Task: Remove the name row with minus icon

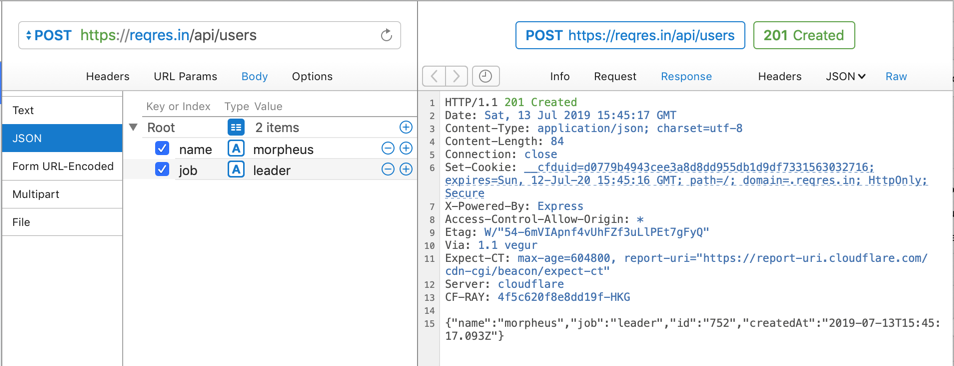Action: click(388, 148)
